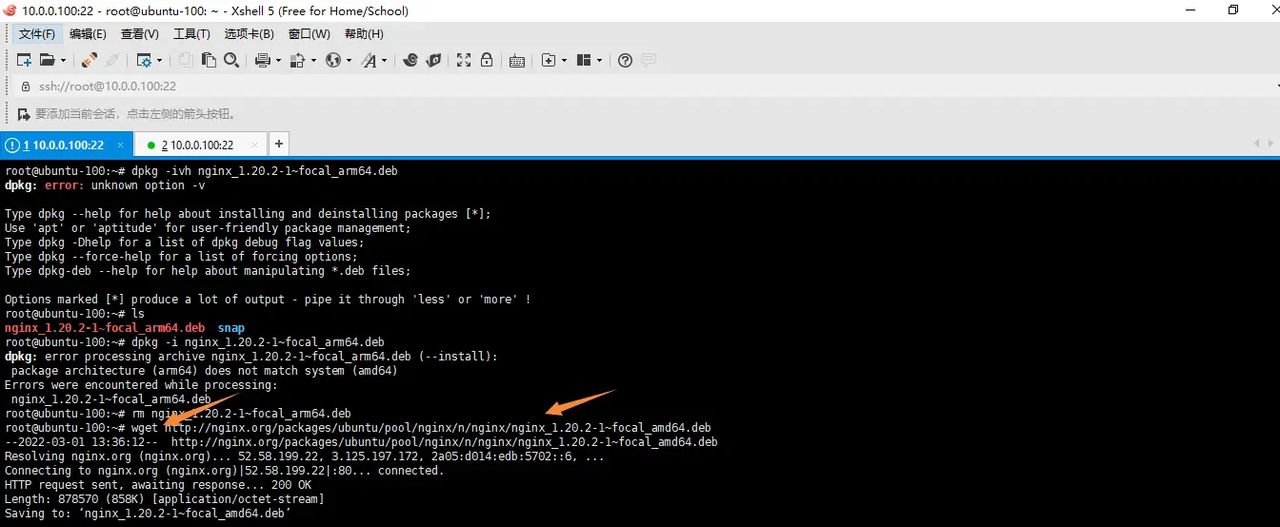Click 'dpkg: error: unknown option -v' line
Viewport: 1280px width, 527px height.
[x=104, y=185]
